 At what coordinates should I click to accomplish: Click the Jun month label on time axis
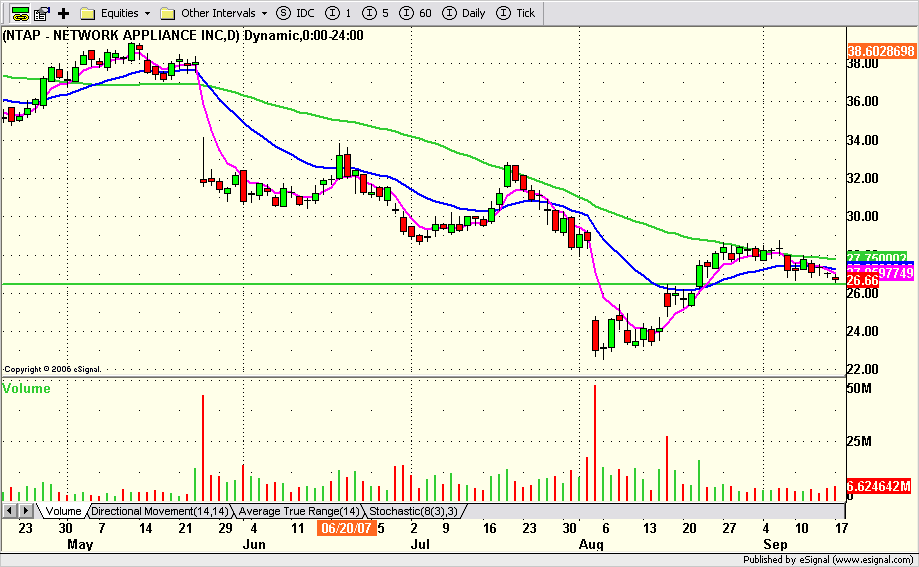[254, 545]
